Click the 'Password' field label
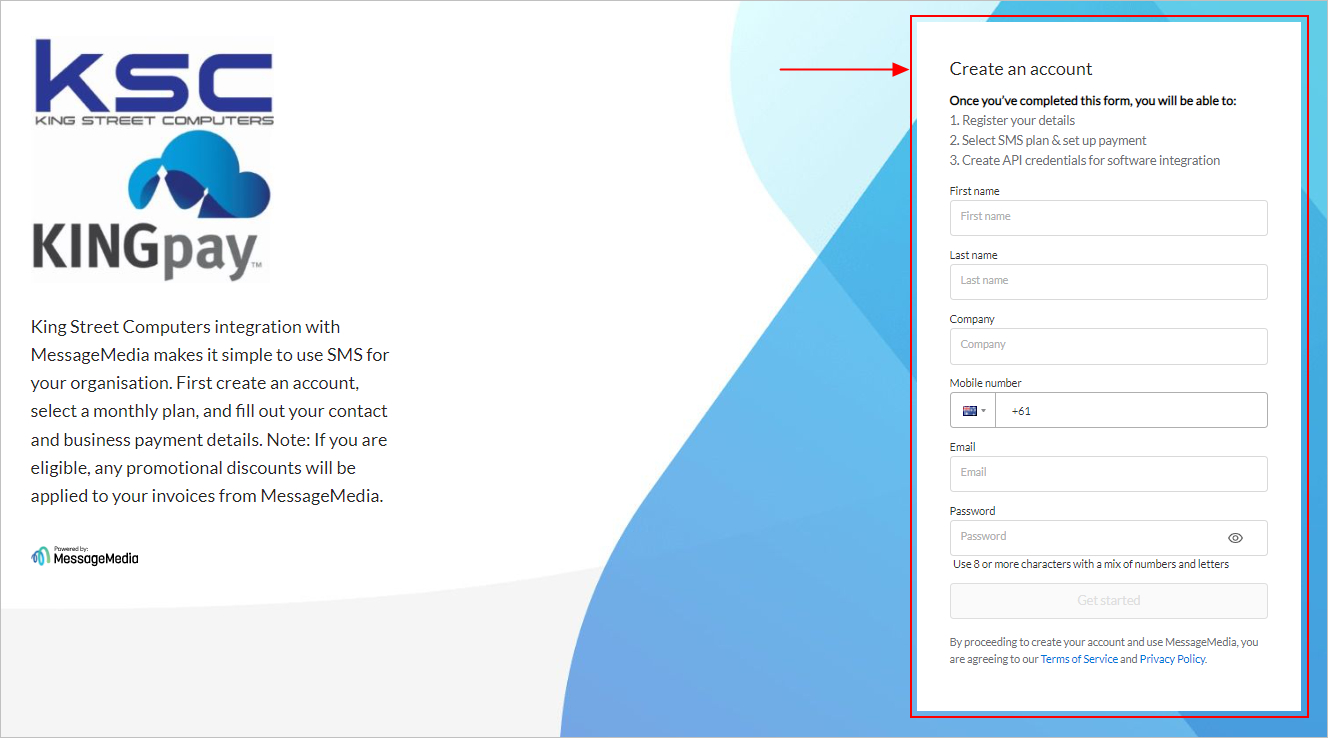 point(972,511)
